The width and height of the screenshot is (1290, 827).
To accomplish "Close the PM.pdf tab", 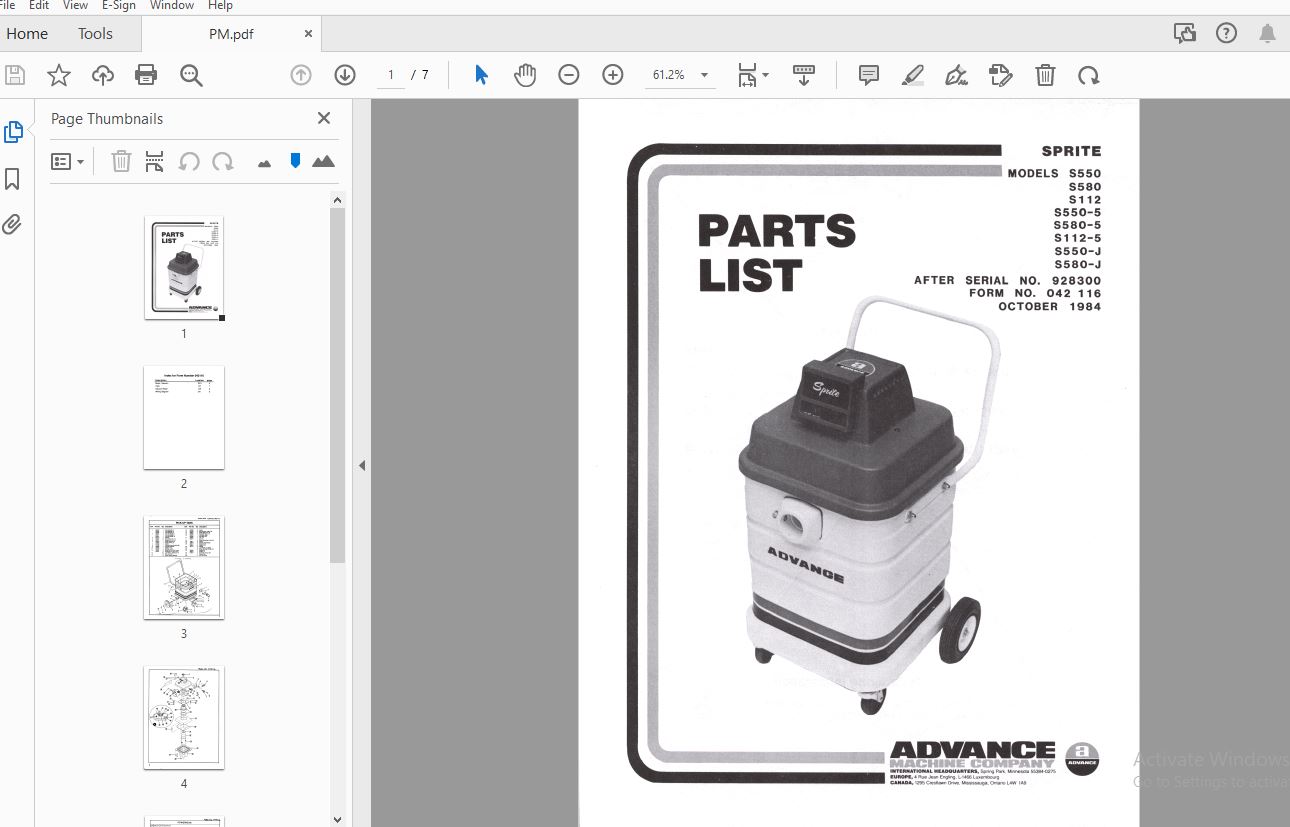I will click(309, 33).
